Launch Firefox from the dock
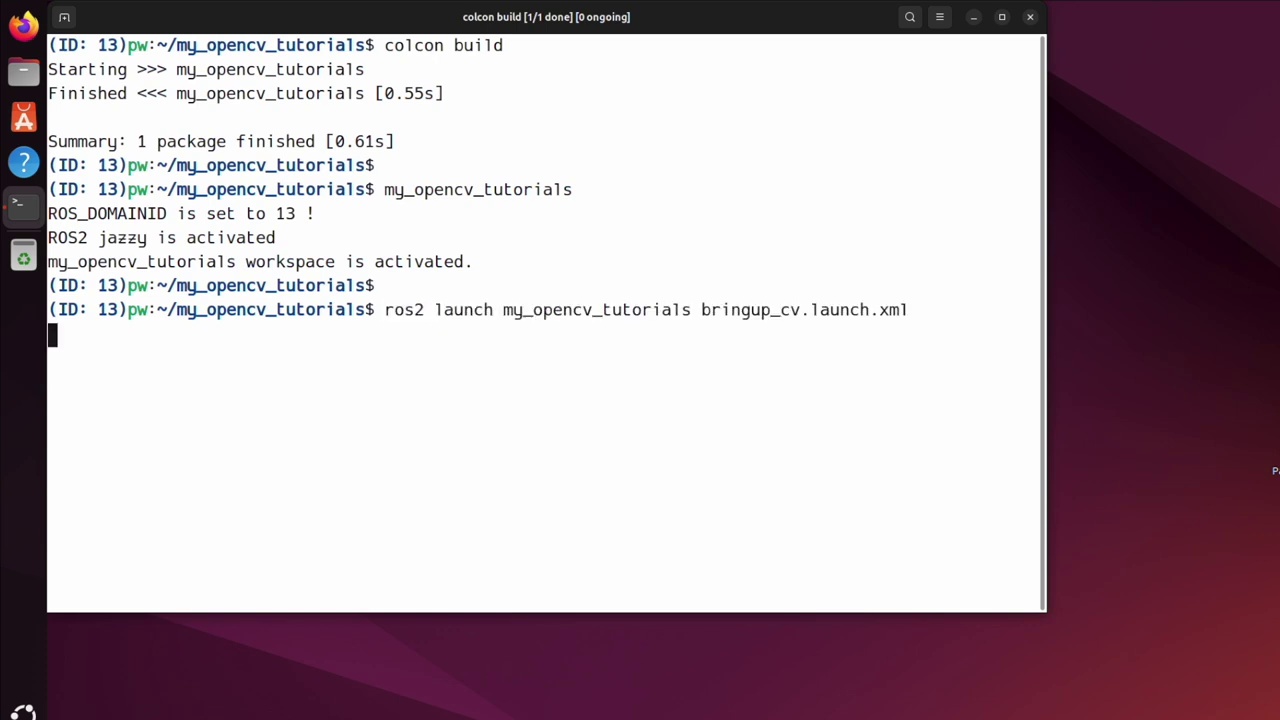This screenshot has height=720, width=1280. coord(23,24)
